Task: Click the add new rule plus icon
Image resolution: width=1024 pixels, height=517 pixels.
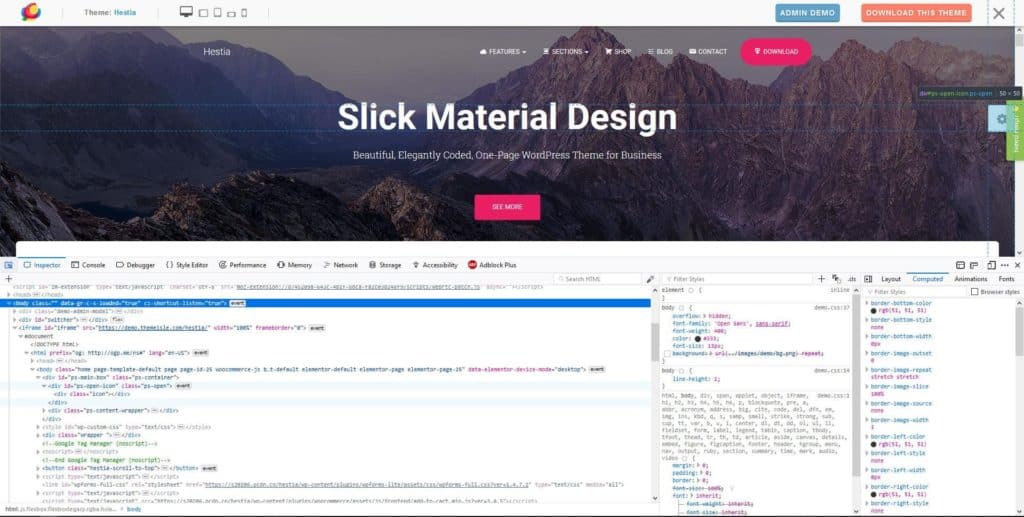Action: coord(821,279)
